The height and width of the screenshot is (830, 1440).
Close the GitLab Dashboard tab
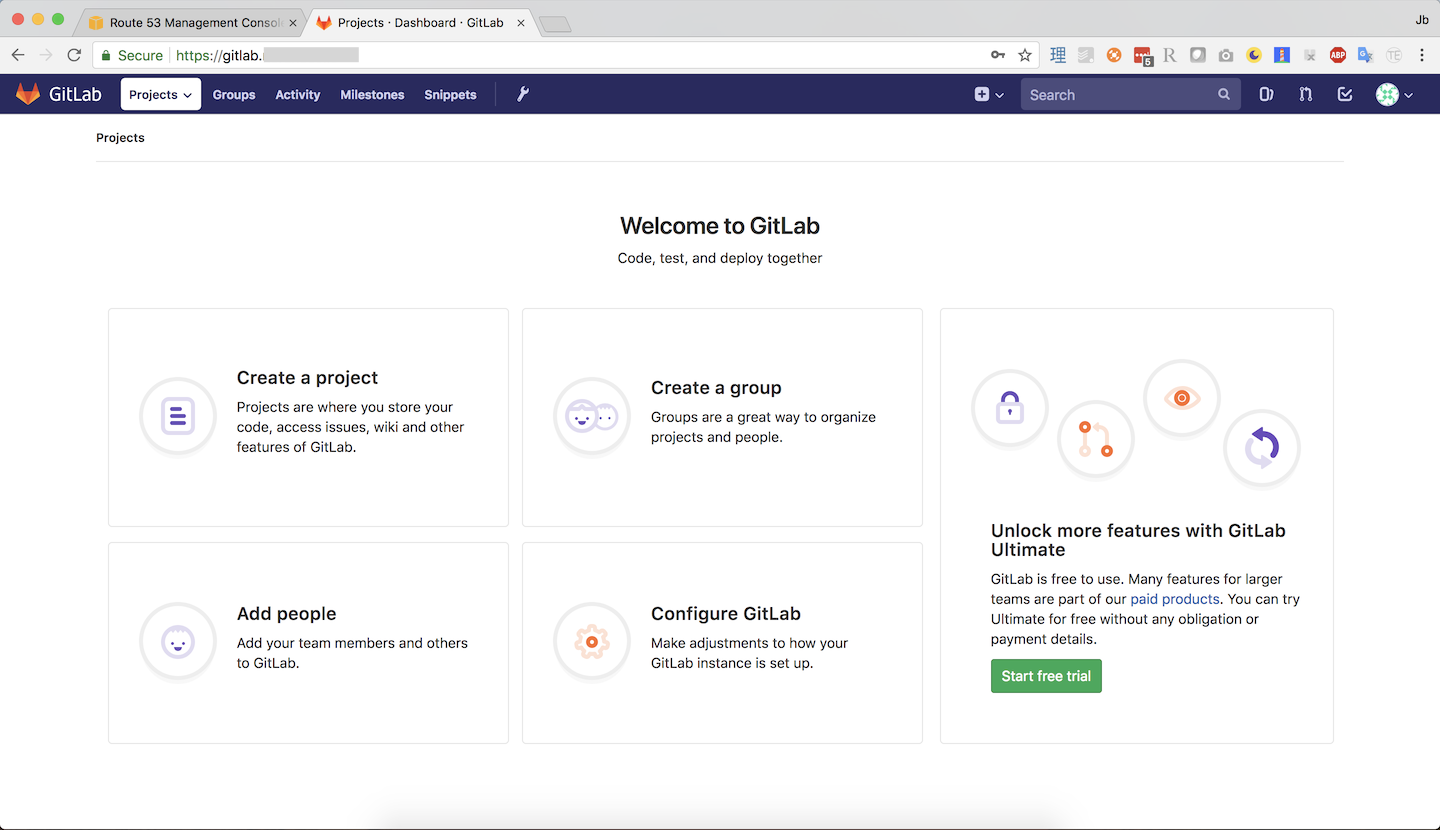pyautogui.click(x=520, y=23)
